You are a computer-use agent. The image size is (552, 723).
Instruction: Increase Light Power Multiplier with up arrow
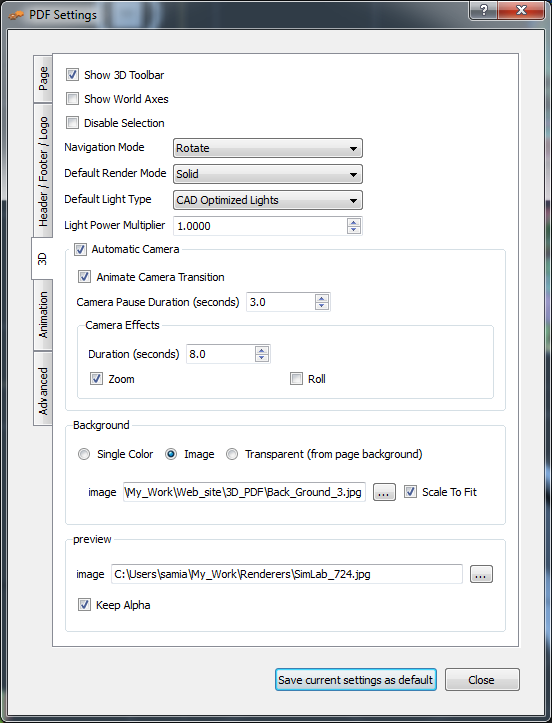[354, 222]
